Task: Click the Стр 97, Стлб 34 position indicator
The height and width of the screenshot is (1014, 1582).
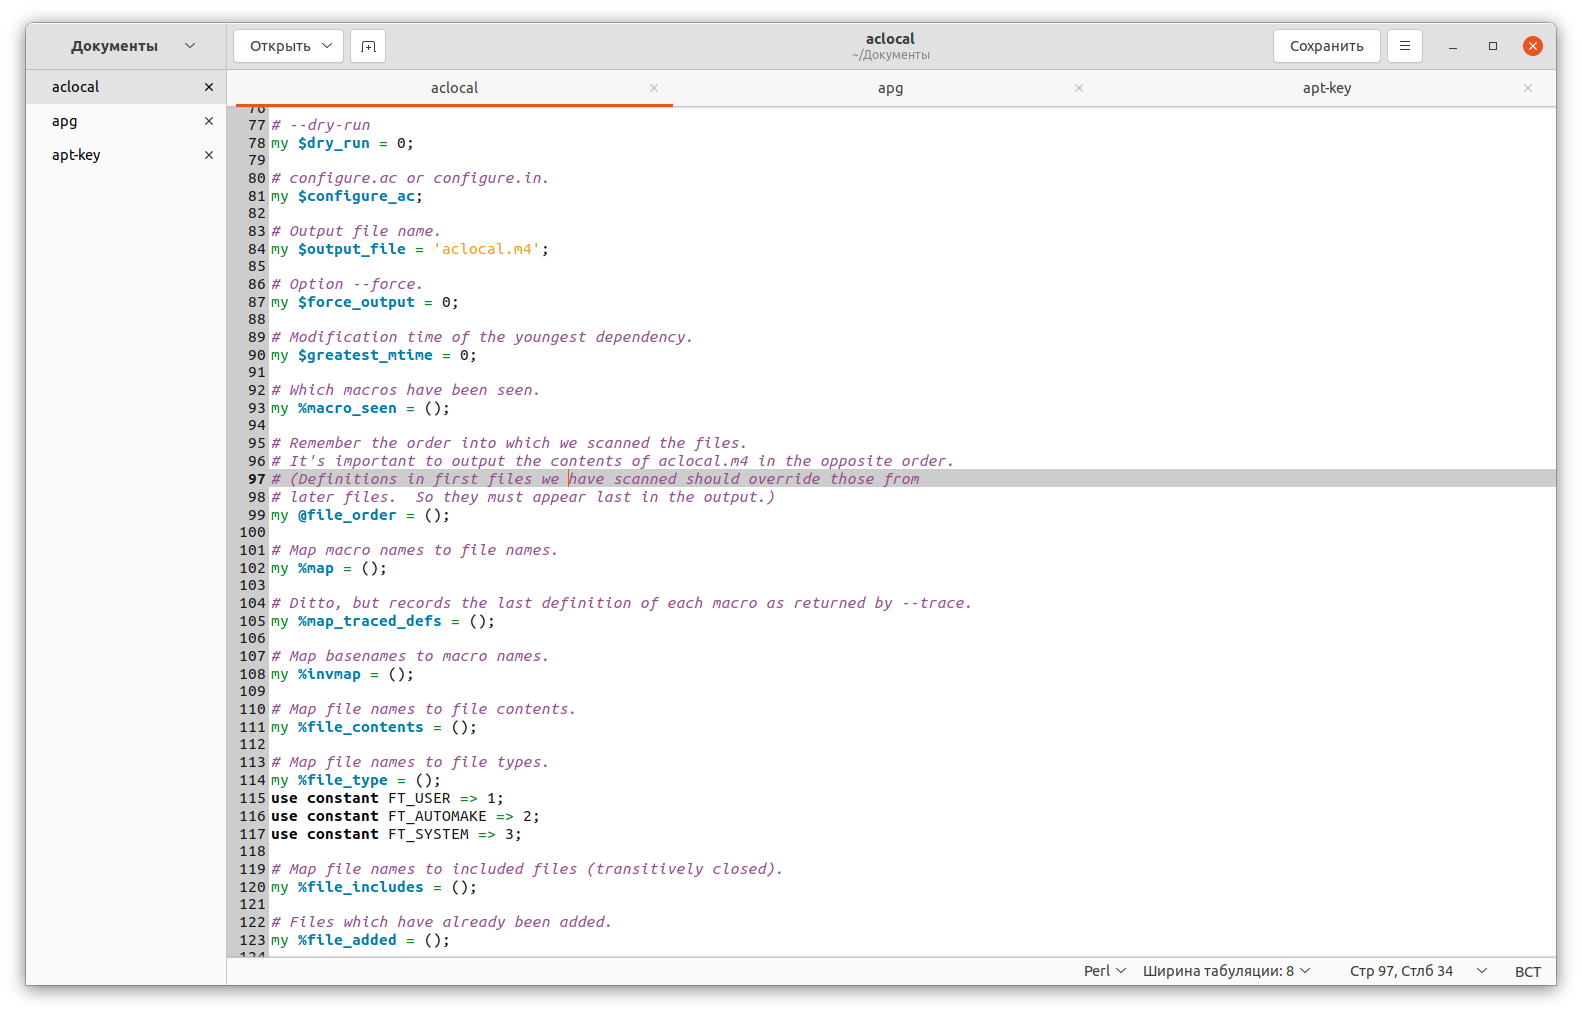Action: tap(1401, 971)
